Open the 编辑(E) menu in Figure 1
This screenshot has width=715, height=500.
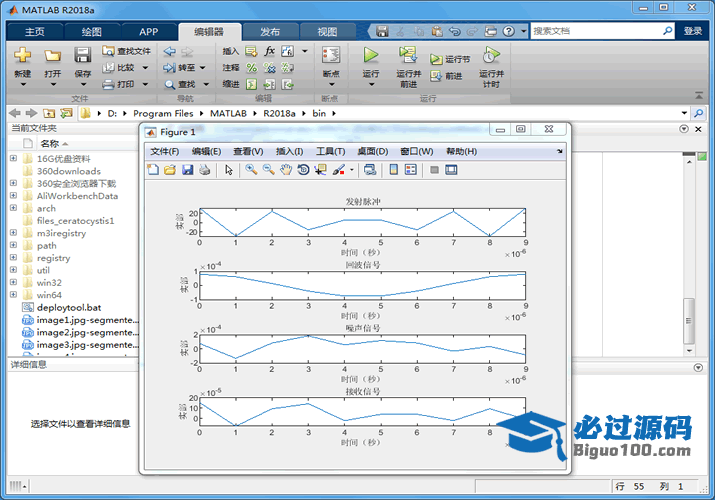click(206, 151)
